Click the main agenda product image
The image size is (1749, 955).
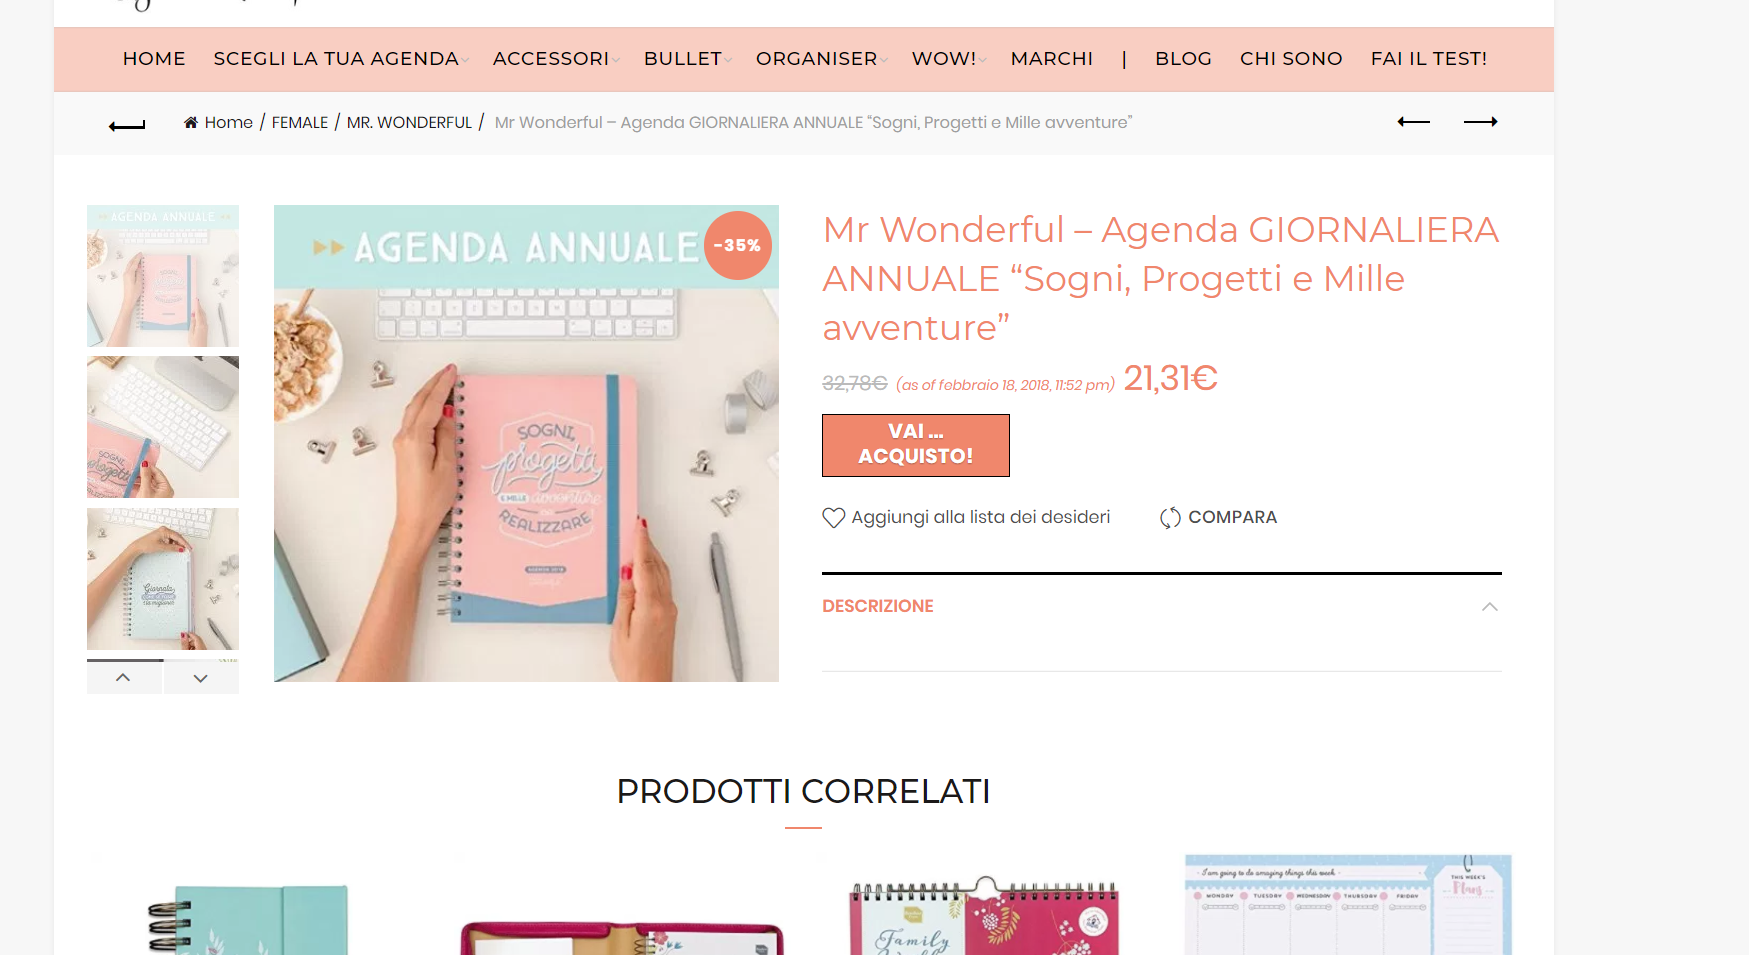coord(526,443)
